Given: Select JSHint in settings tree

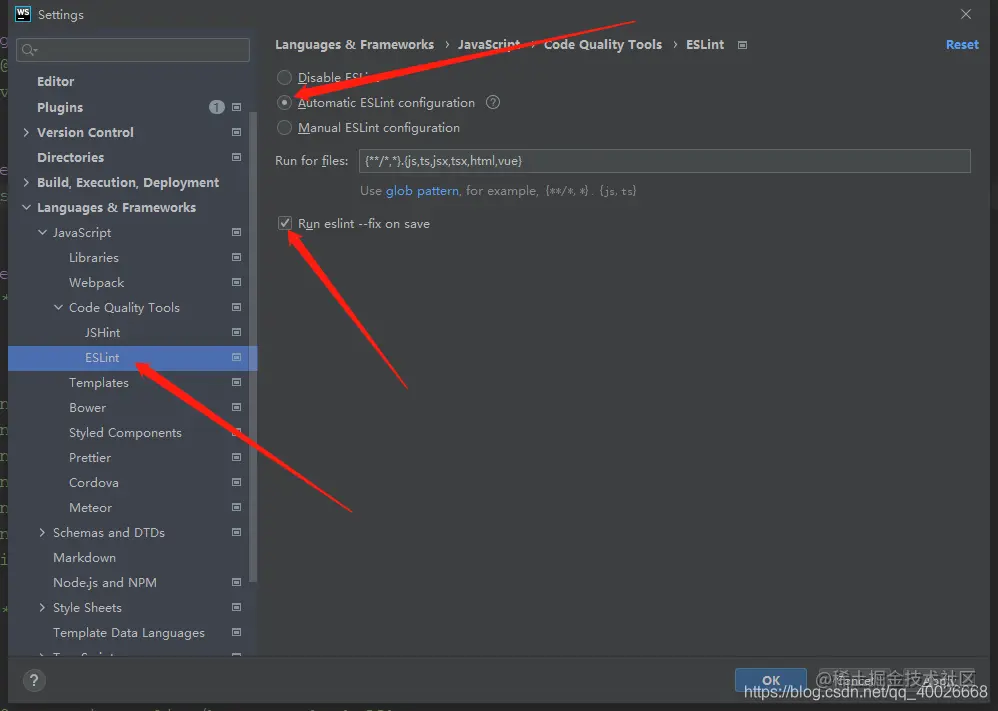Looking at the screenshot, I should point(102,332).
